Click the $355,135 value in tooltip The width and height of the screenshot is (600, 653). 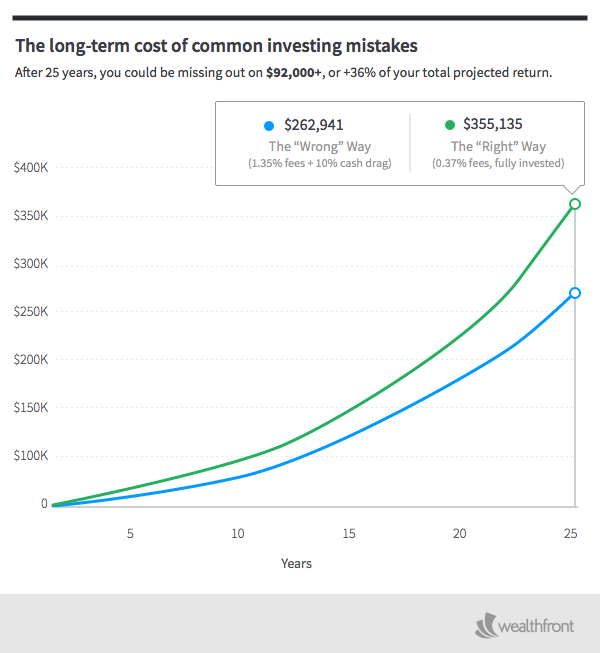(498, 126)
